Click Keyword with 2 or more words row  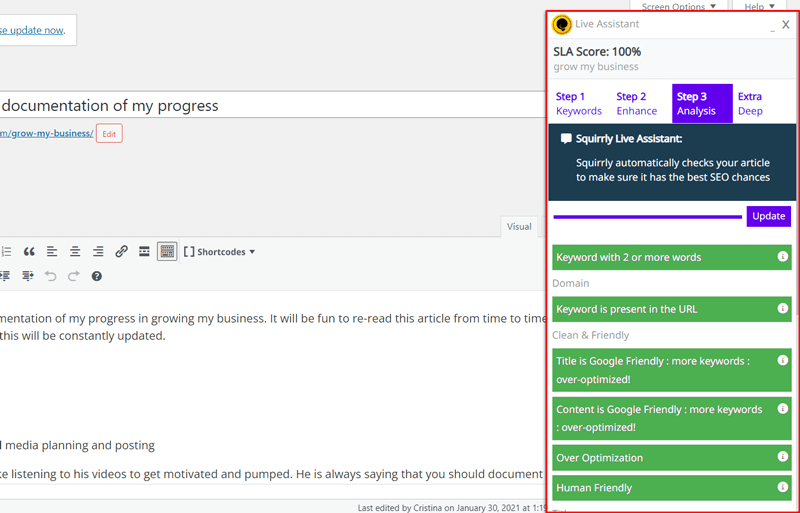pos(671,257)
